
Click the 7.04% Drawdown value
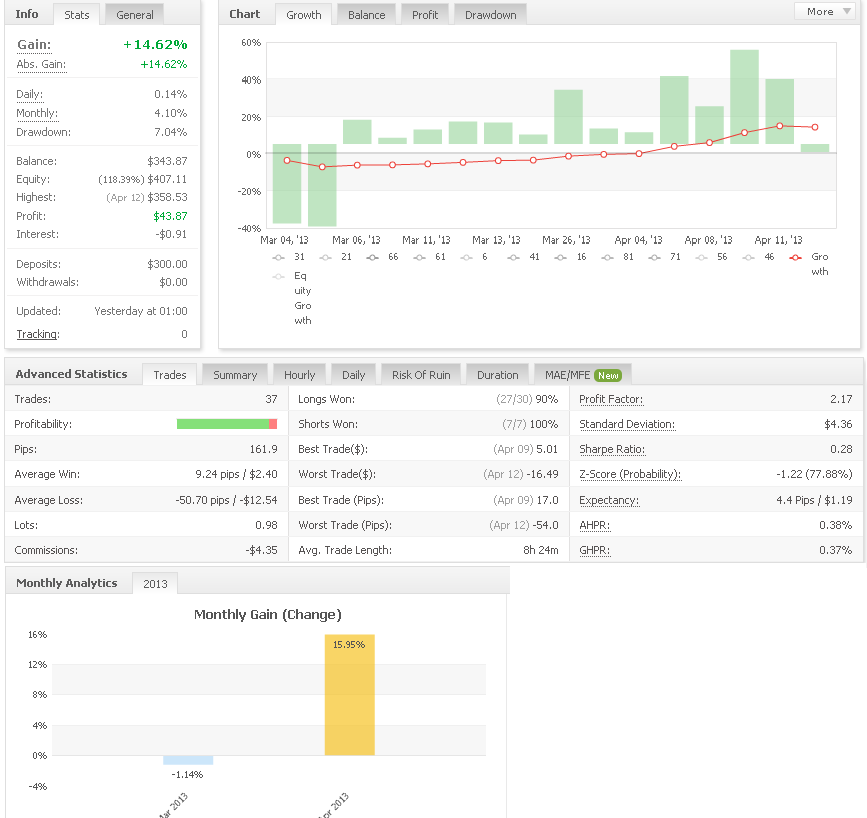tap(171, 132)
